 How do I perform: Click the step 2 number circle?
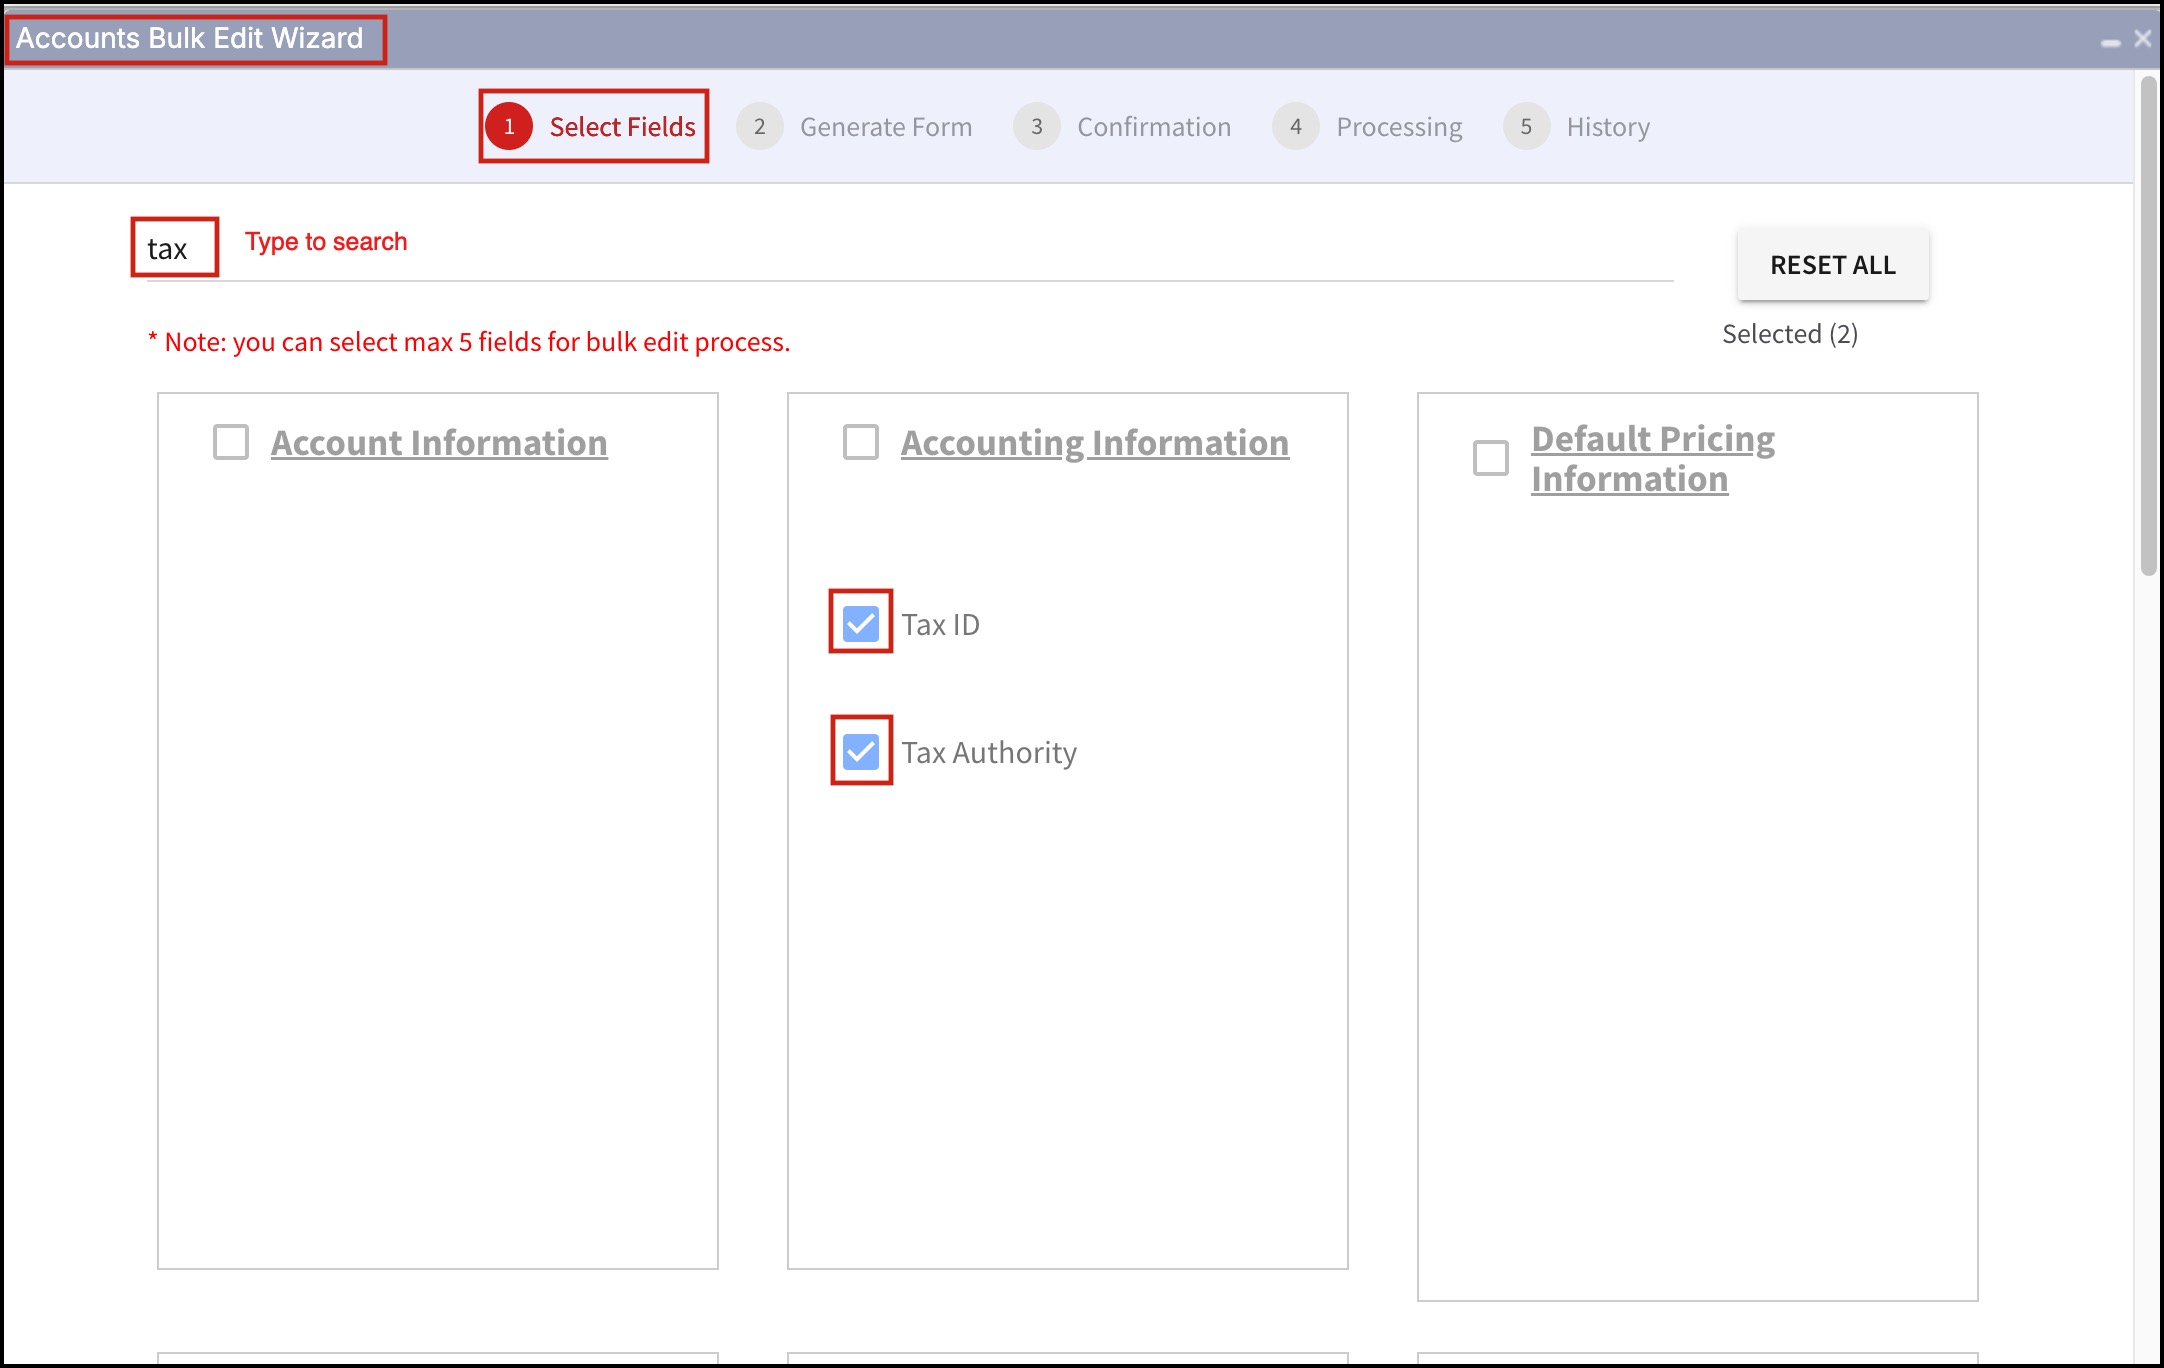pos(759,127)
